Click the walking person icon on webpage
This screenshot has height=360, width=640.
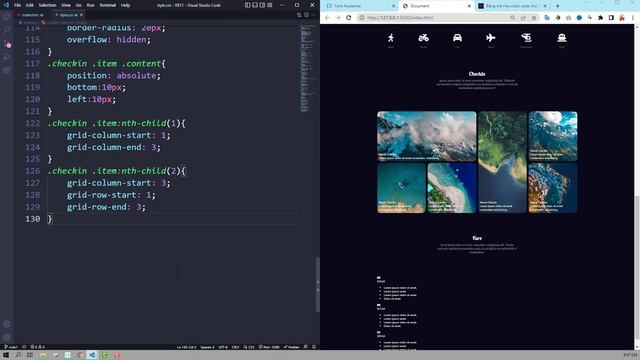click(391, 38)
